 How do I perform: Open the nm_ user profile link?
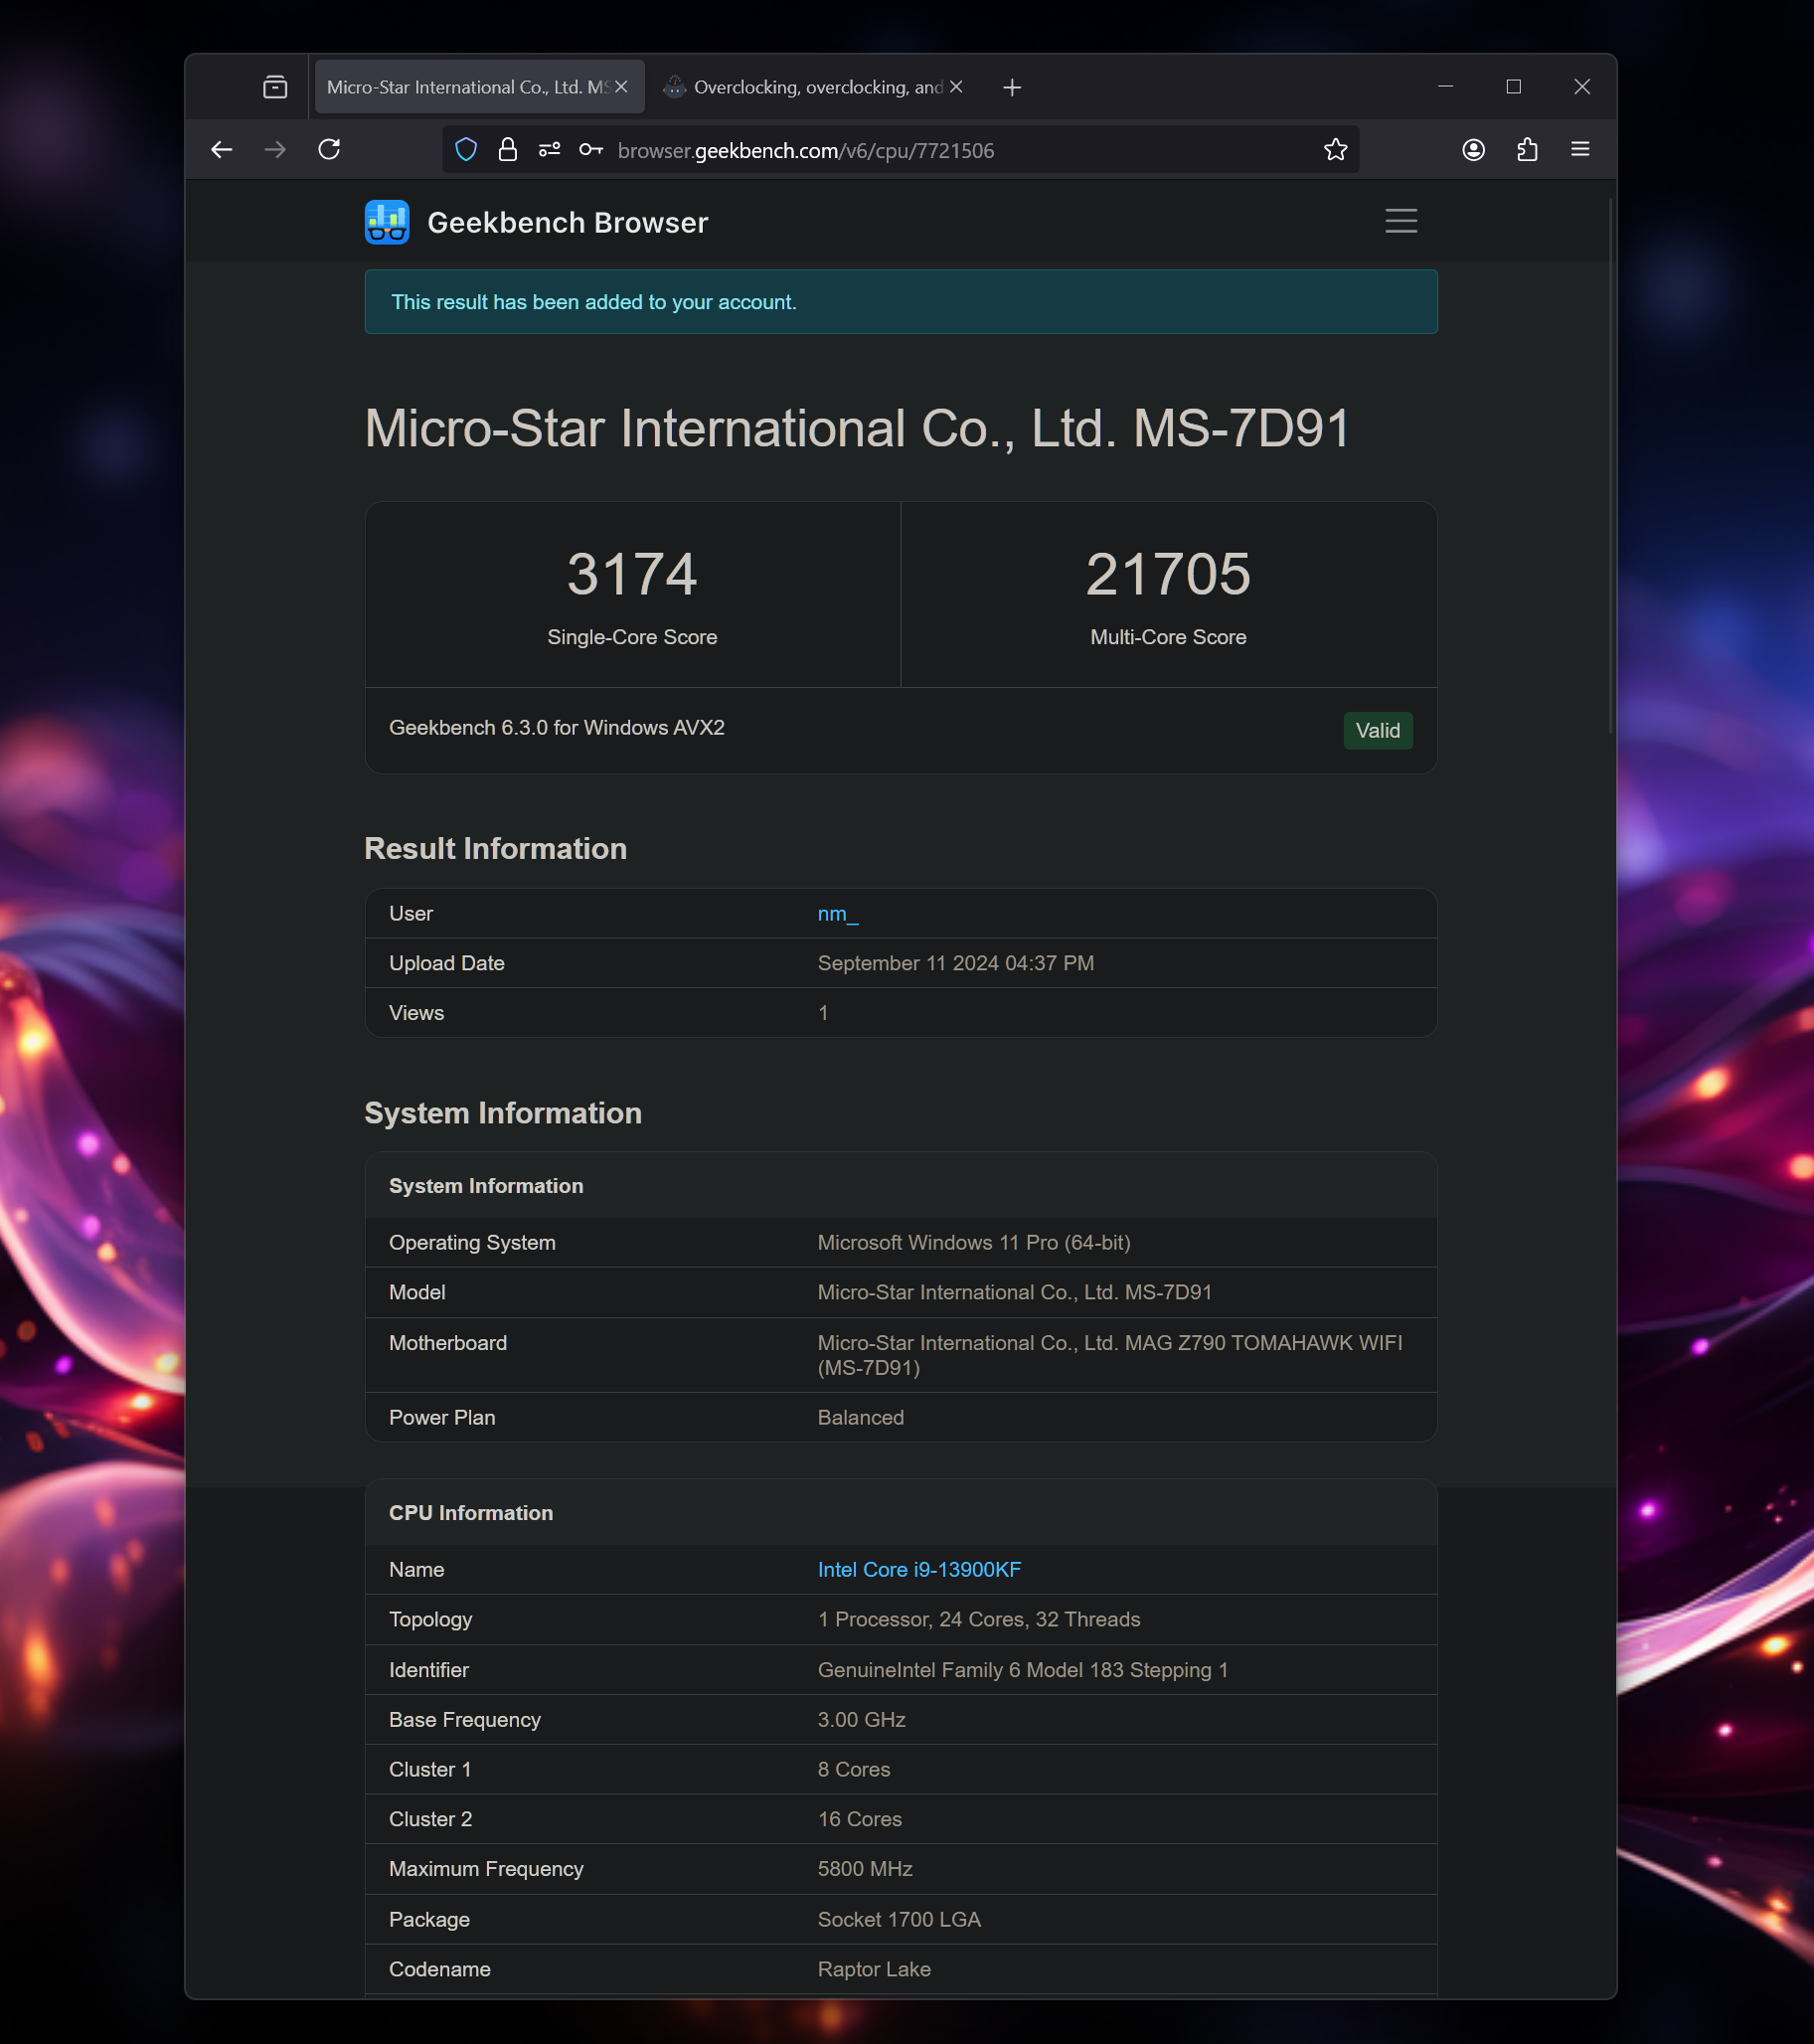point(838,914)
